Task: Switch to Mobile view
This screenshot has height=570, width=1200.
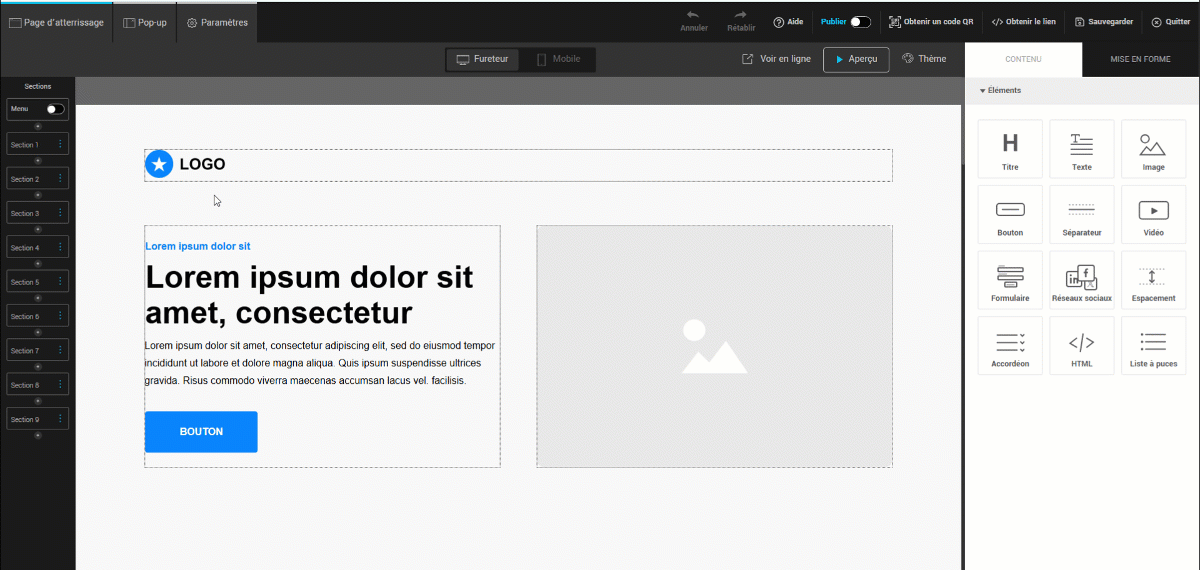Action: pyautogui.click(x=558, y=60)
